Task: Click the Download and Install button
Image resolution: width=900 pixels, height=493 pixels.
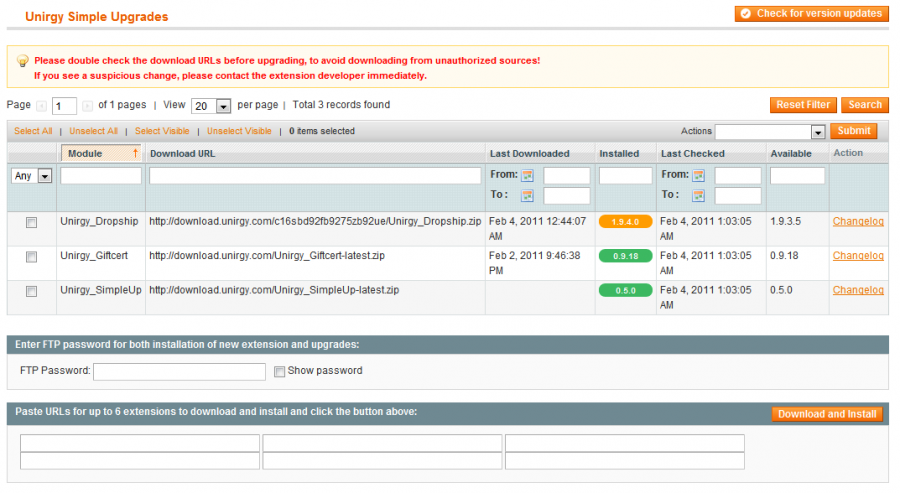Action: (827, 414)
